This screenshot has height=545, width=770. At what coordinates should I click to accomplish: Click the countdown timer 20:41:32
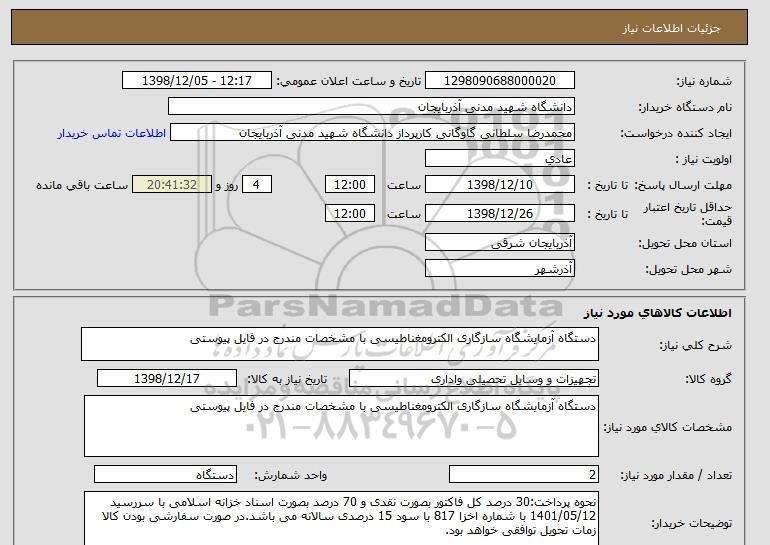pyautogui.click(x=172, y=185)
